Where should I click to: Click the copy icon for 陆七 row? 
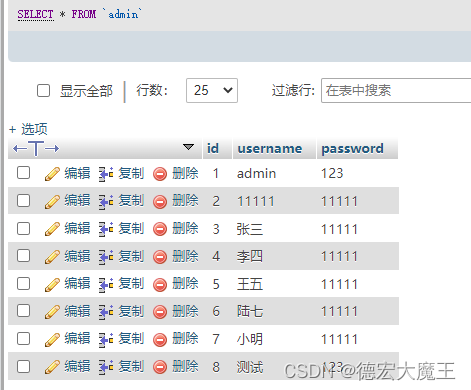106,312
